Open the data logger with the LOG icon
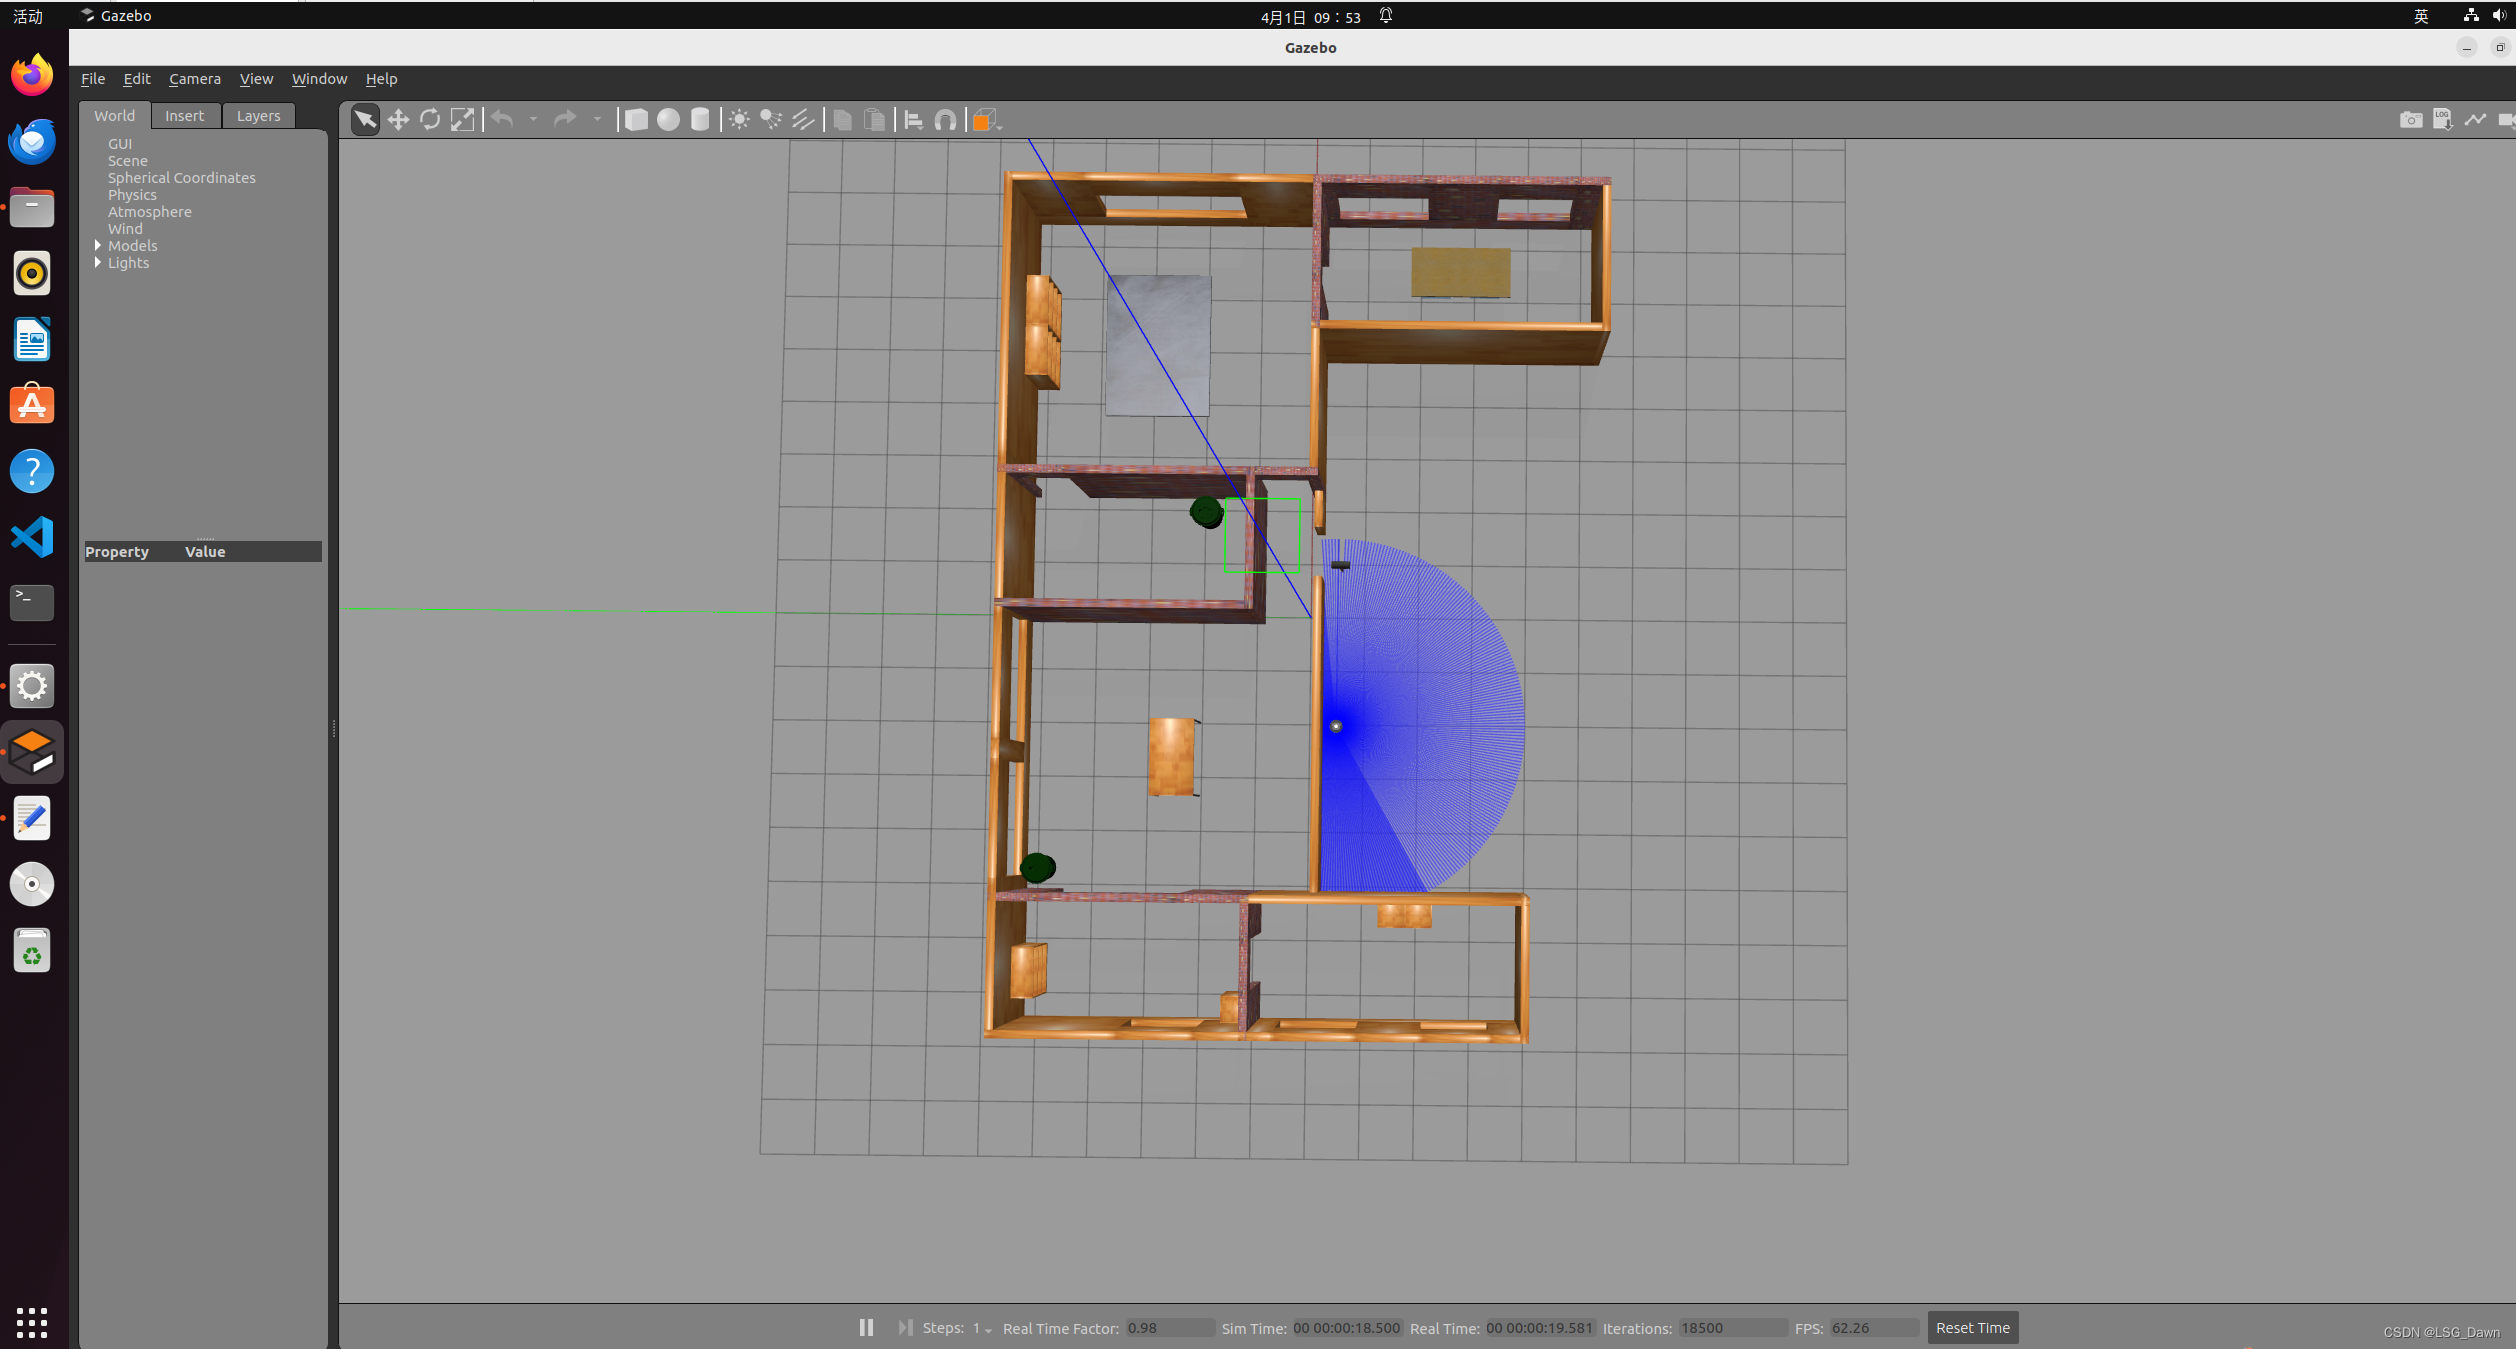Viewport: 2516px width, 1349px height. (x=2443, y=119)
